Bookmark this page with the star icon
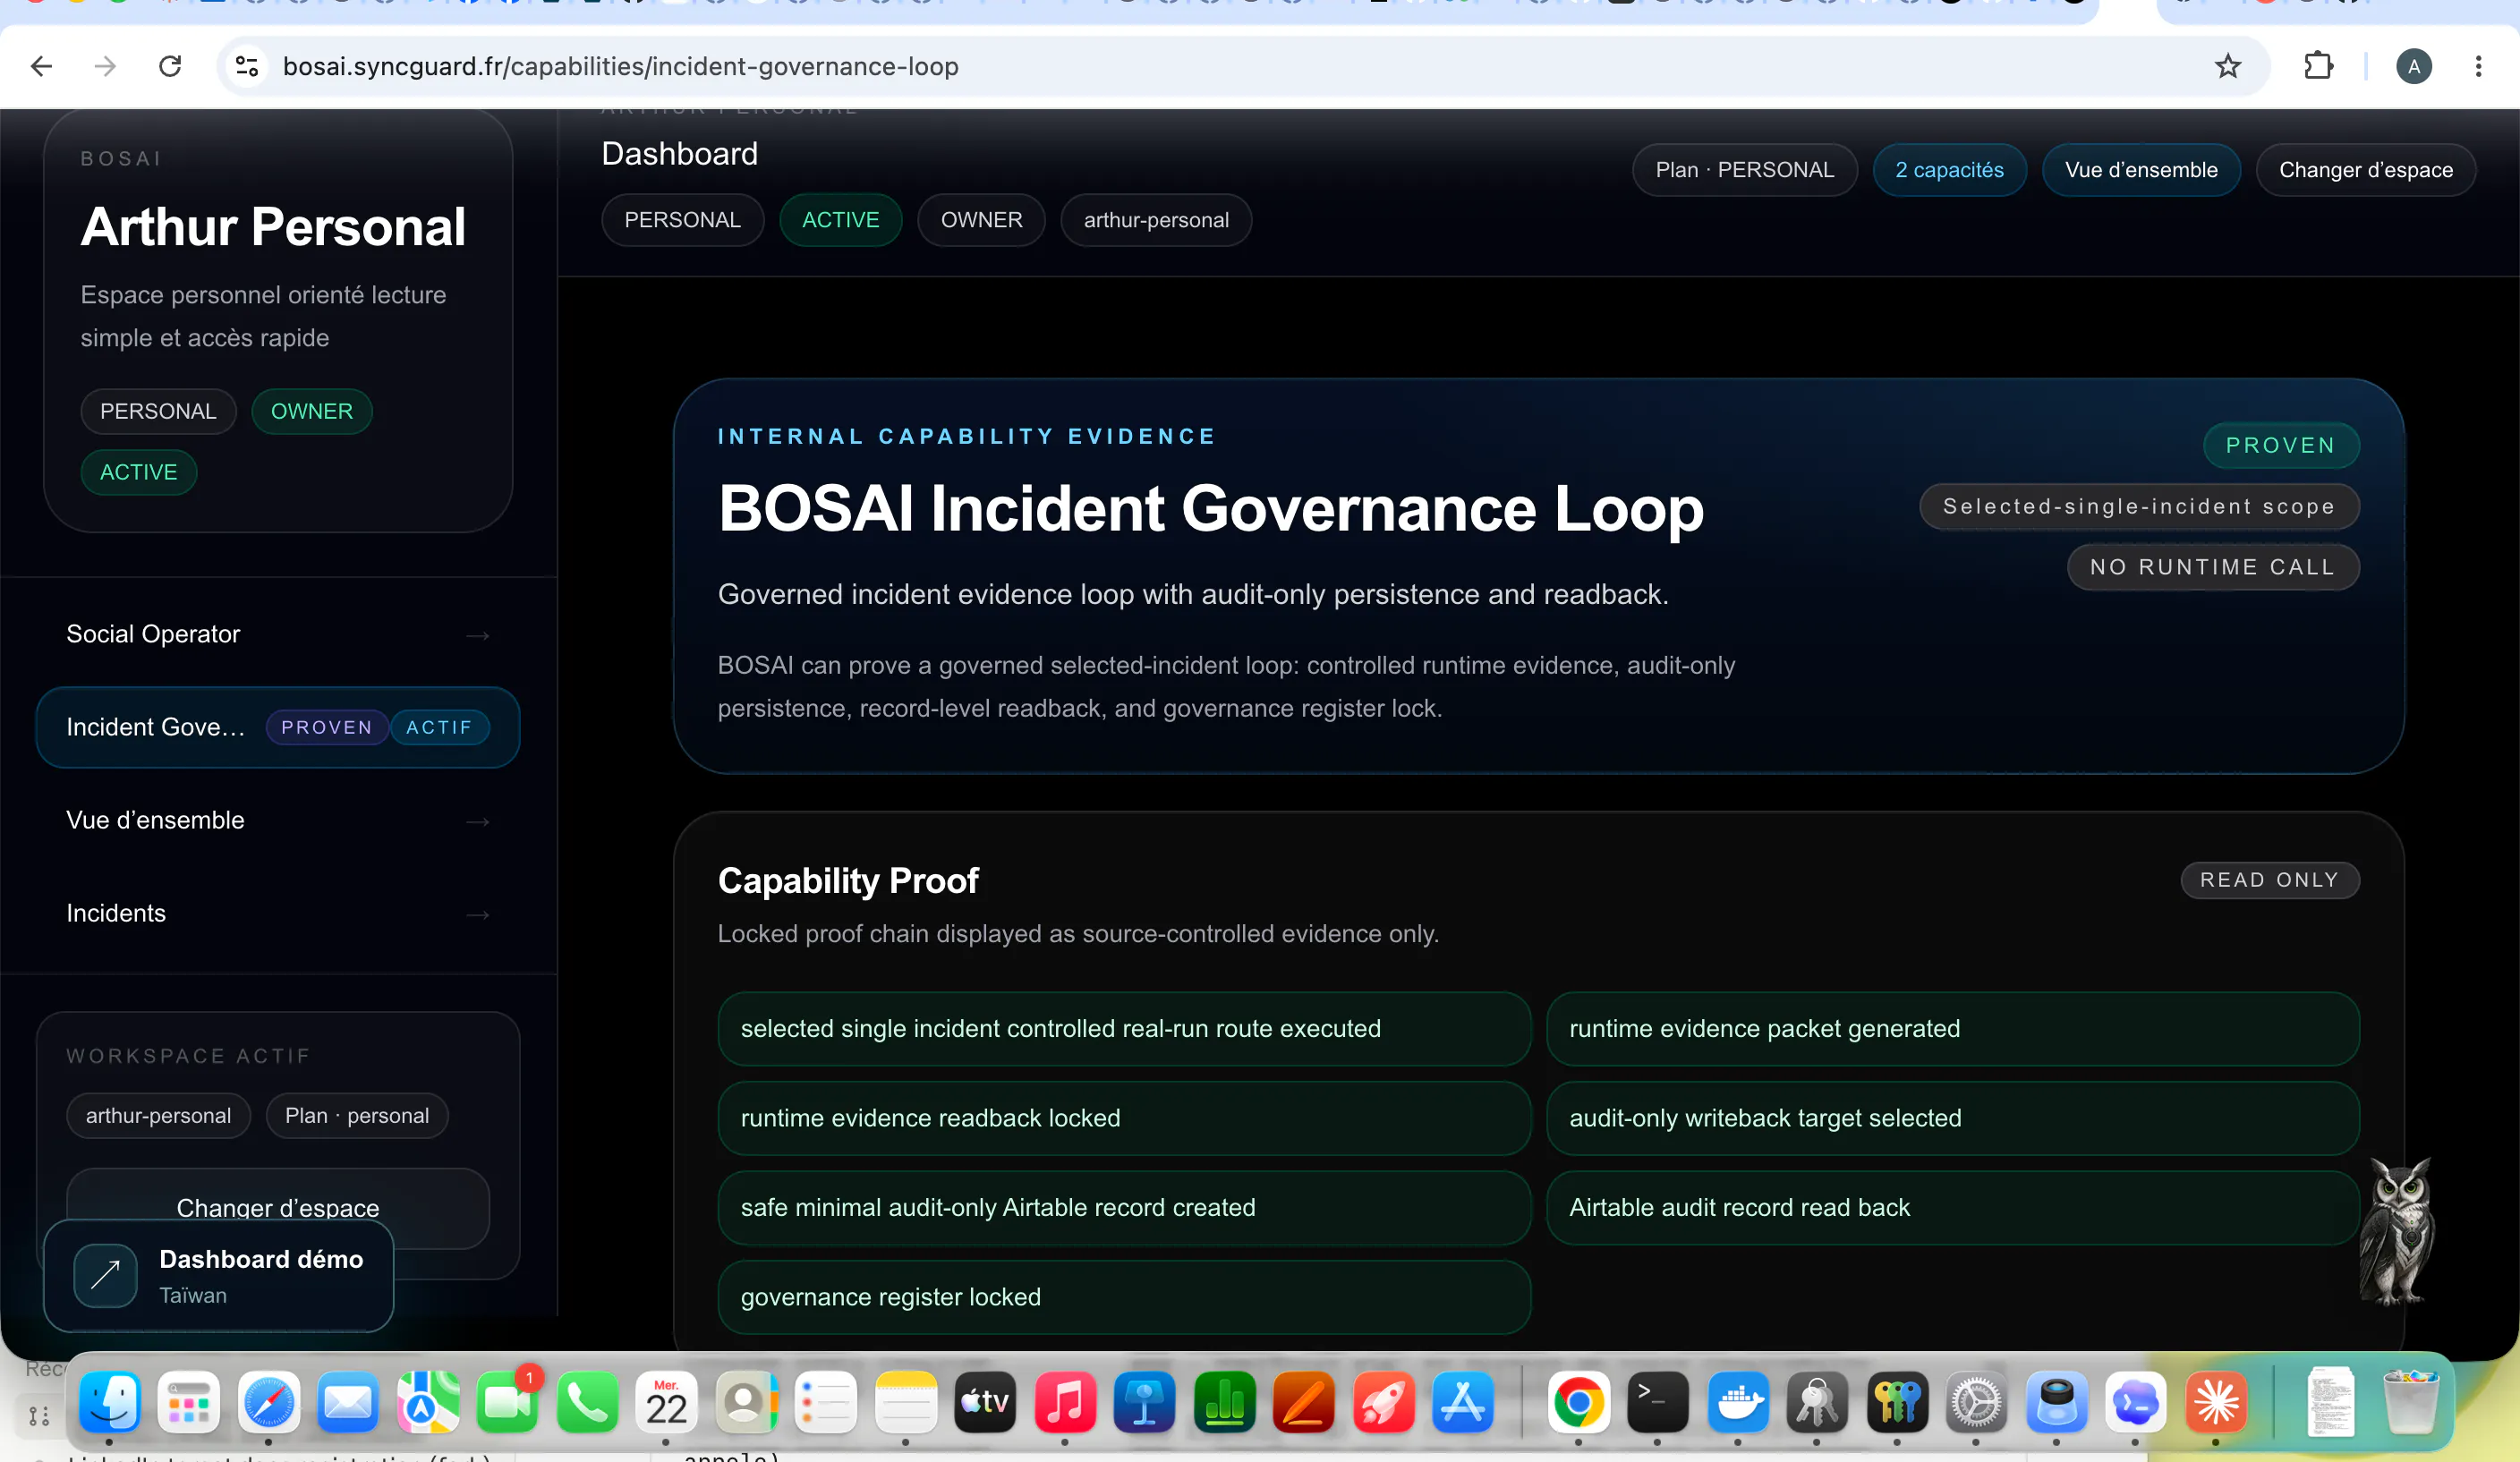Image resolution: width=2520 pixels, height=1462 pixels. [x=2228, y=66]
